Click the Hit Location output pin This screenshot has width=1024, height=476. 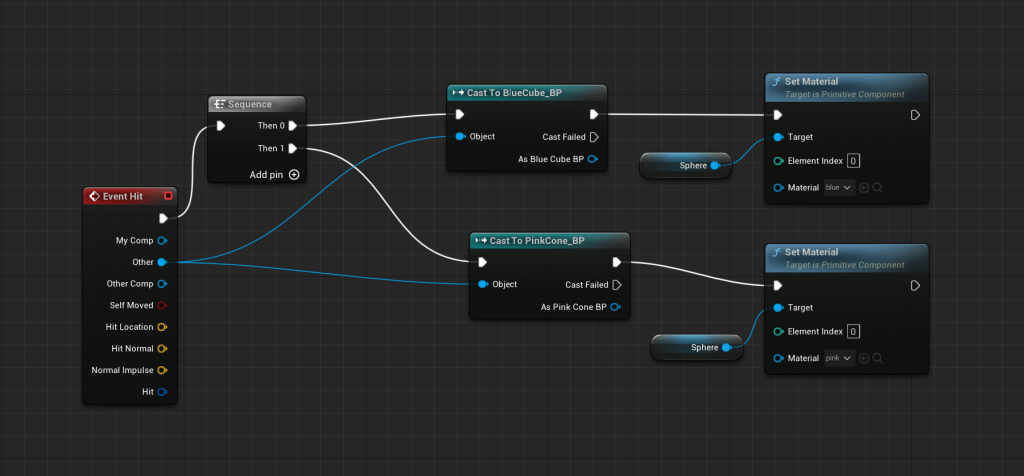pos(162,327)
